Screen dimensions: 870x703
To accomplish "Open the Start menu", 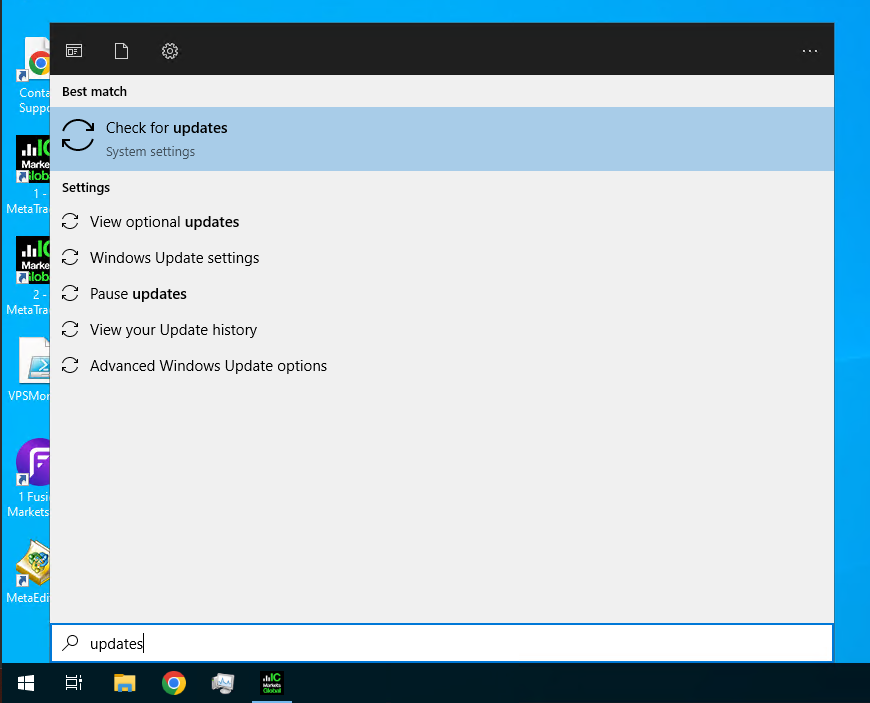I will coord(24,683).
